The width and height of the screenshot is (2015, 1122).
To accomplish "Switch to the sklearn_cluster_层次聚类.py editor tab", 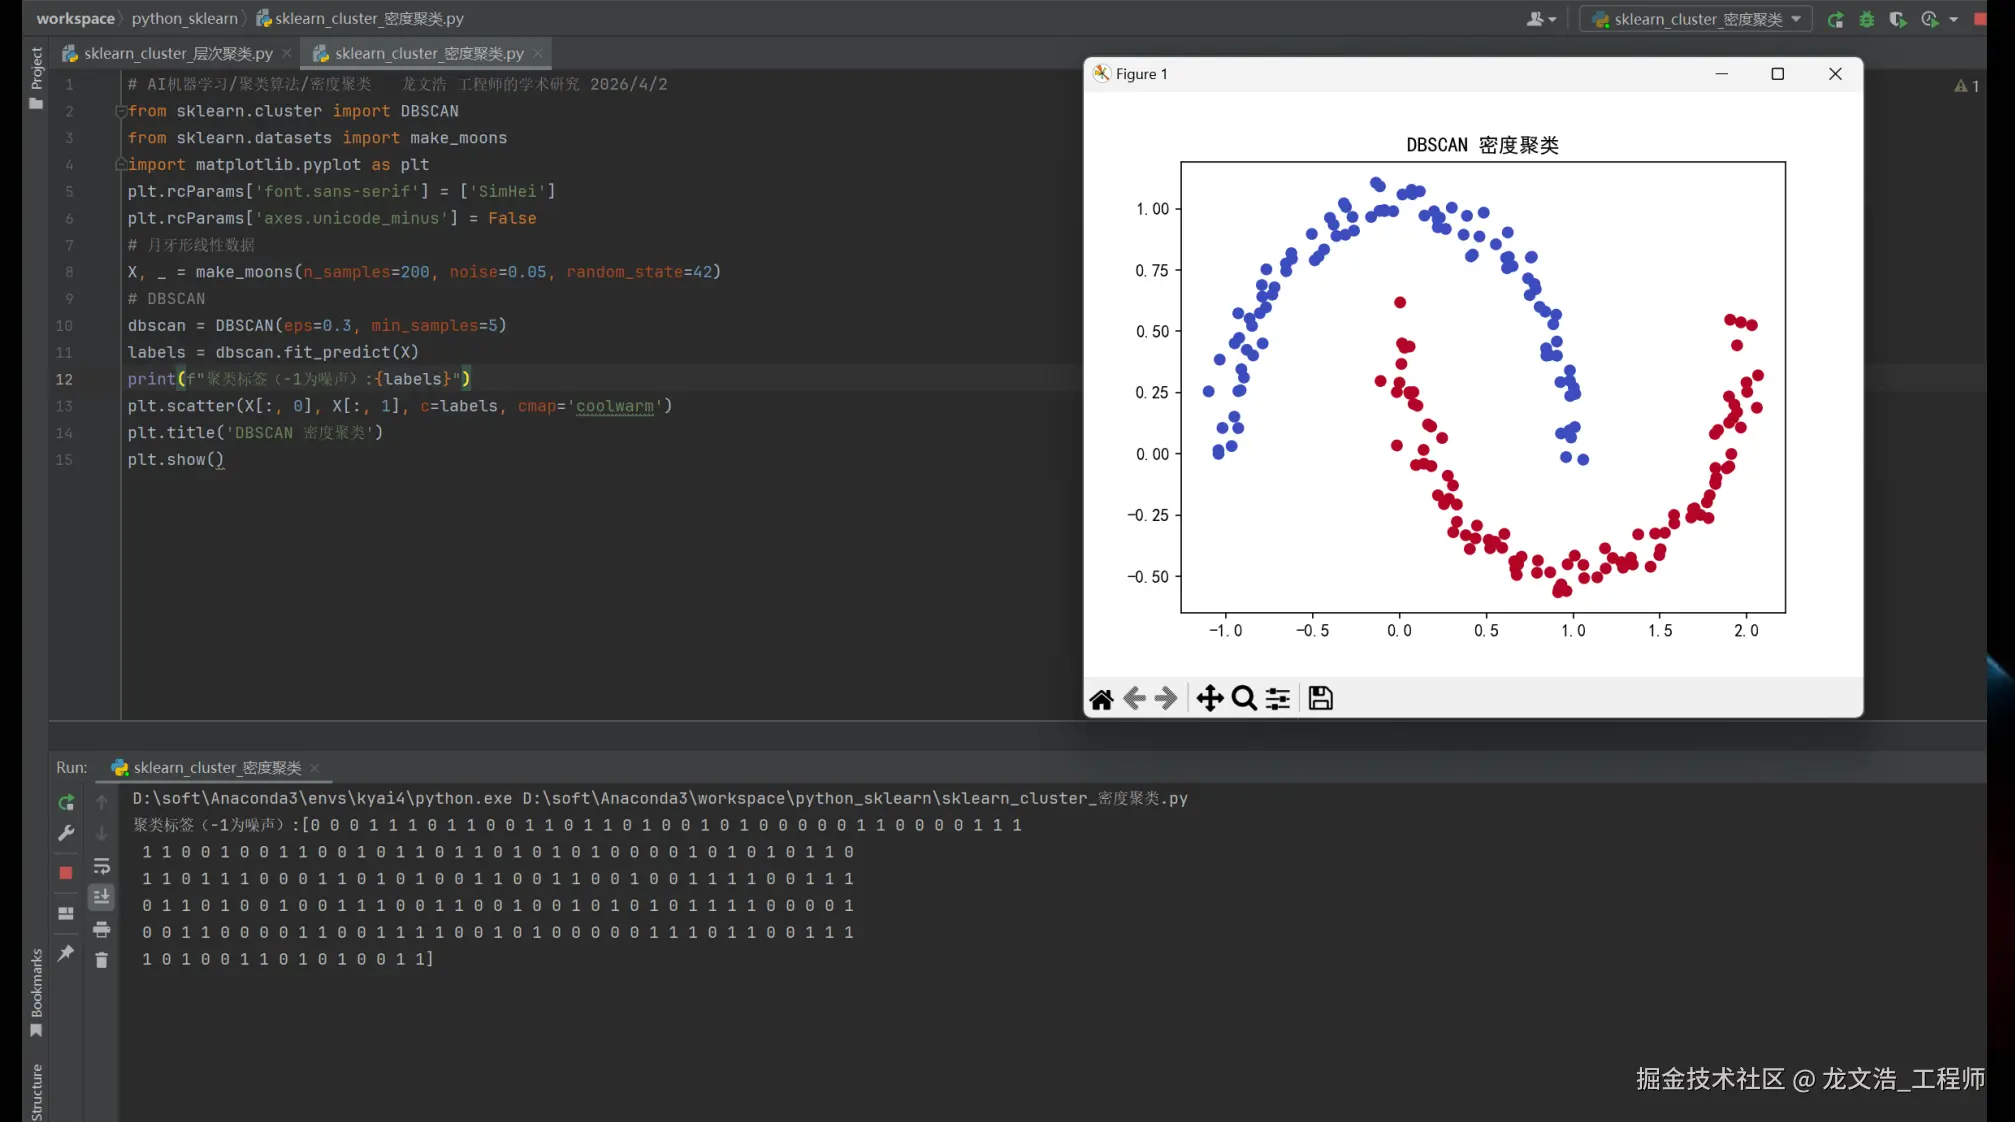I will [x=177, y=53].
